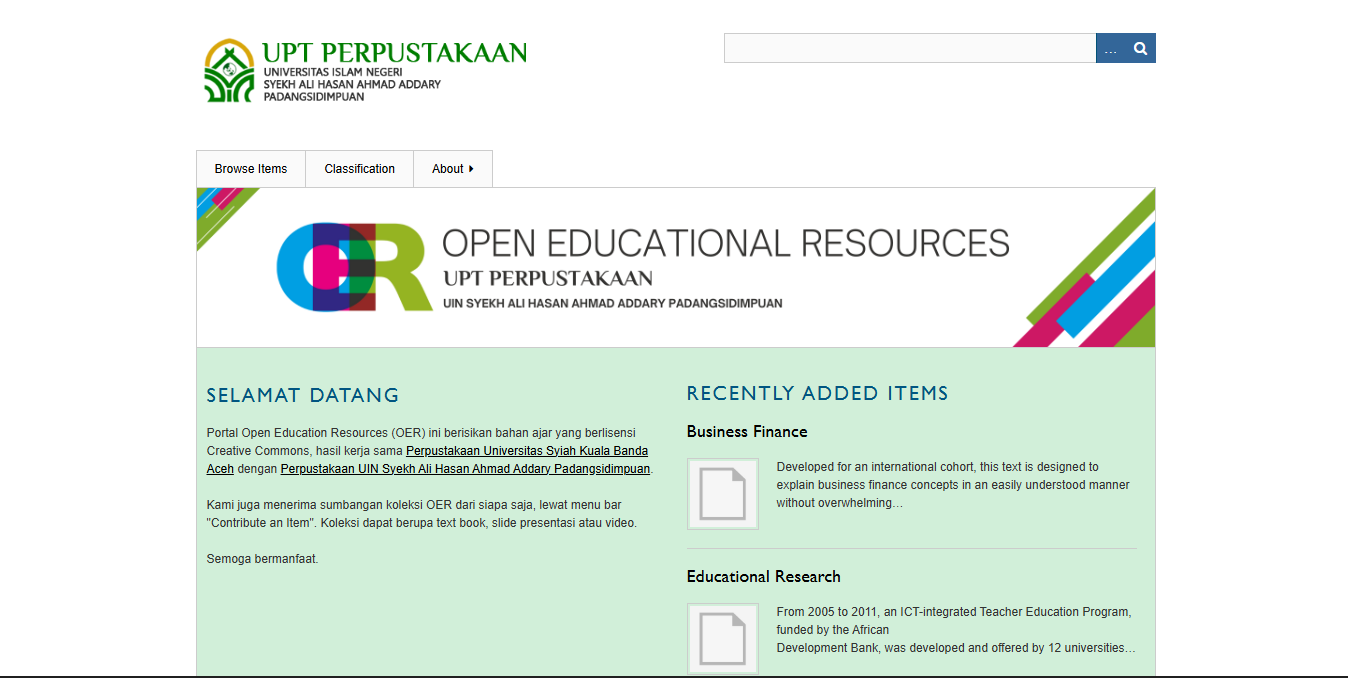The width and height of the screenshot is (1348, 678).
Task: Click the Business Finance description text
Action: (953, 485)
